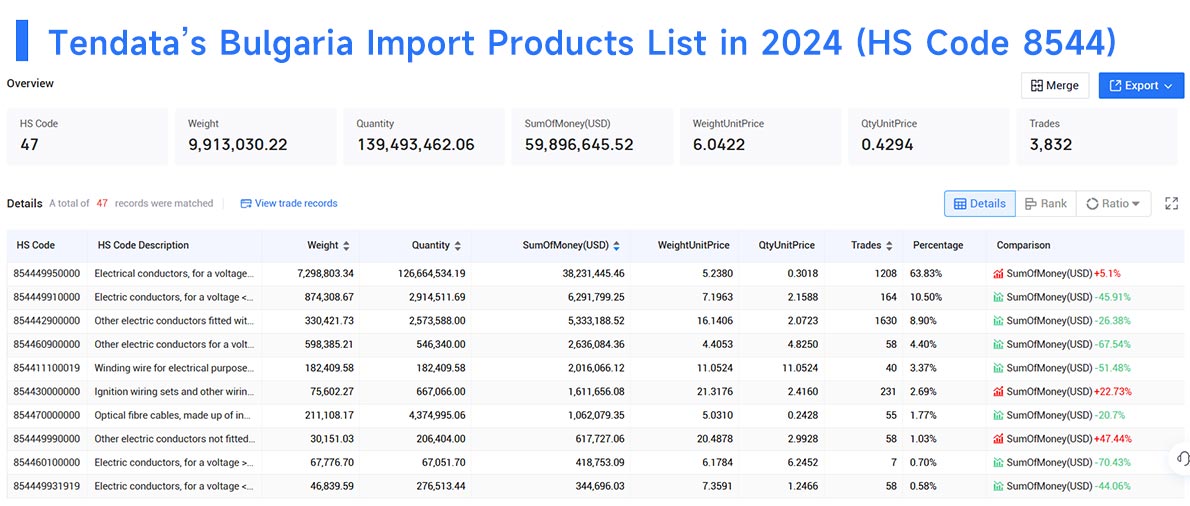Click the Trades value 1630

(885, 320)
